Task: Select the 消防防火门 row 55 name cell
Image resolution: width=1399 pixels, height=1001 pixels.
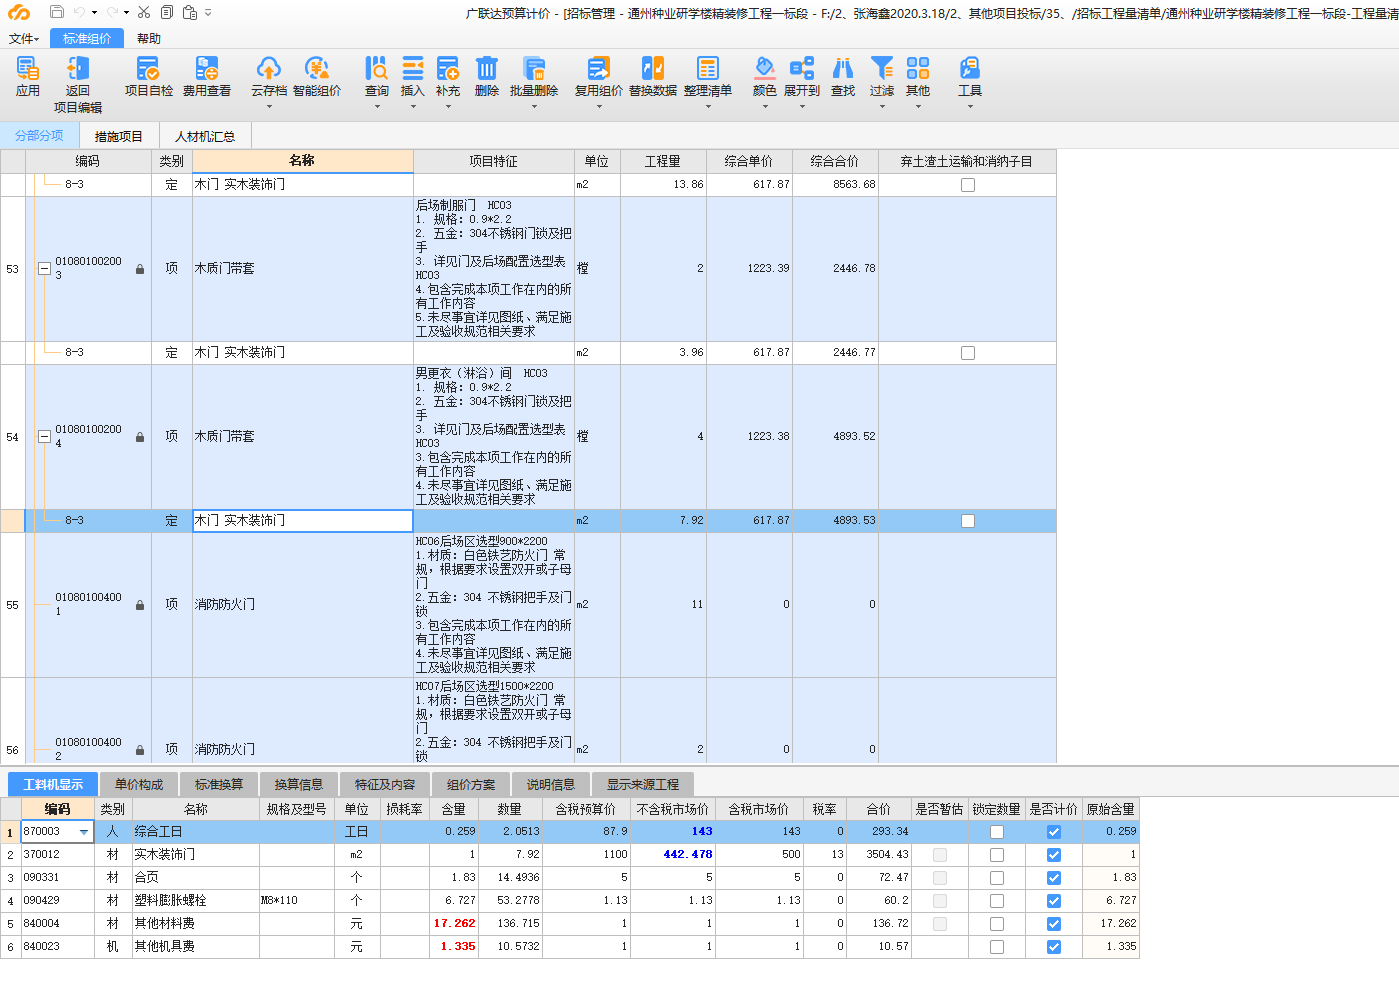Action: pos(303,605)
